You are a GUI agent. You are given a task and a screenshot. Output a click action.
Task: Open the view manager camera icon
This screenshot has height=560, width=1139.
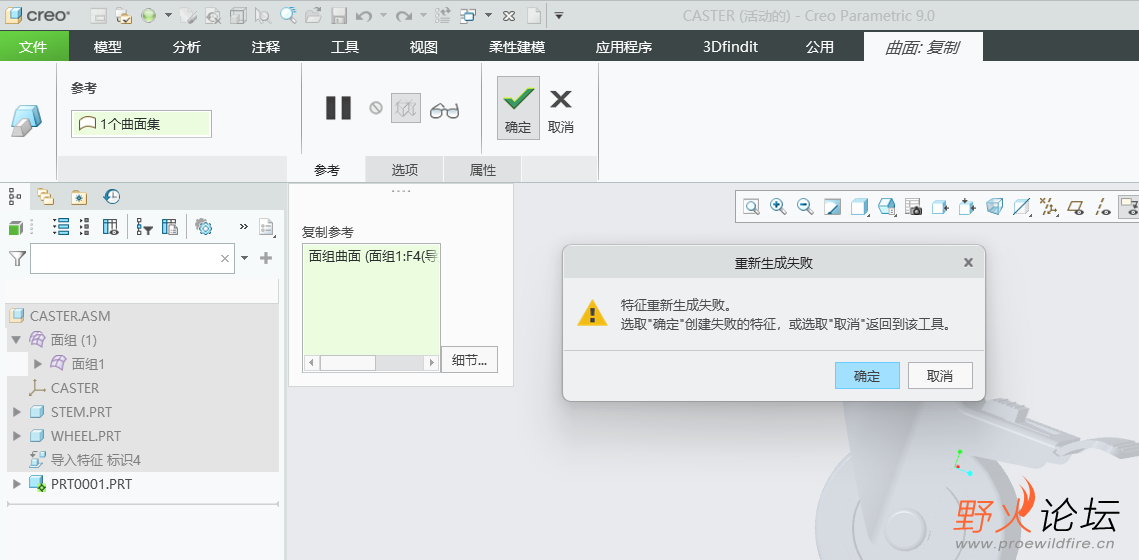coord(913,208)
